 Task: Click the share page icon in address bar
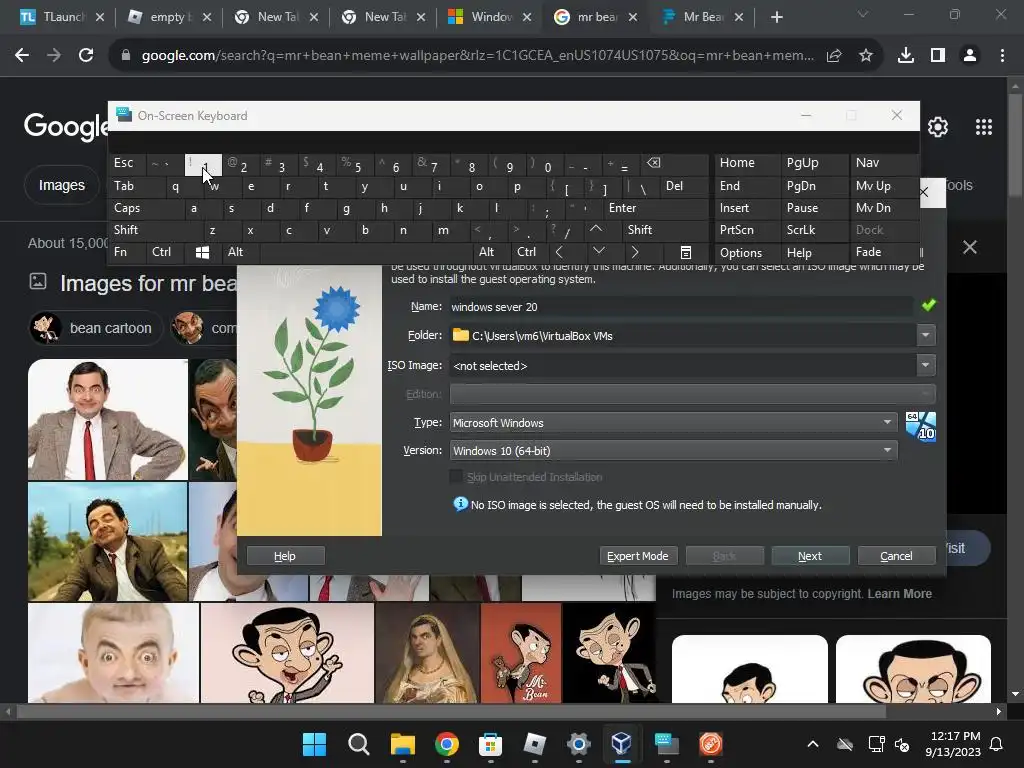coord(833,56)
